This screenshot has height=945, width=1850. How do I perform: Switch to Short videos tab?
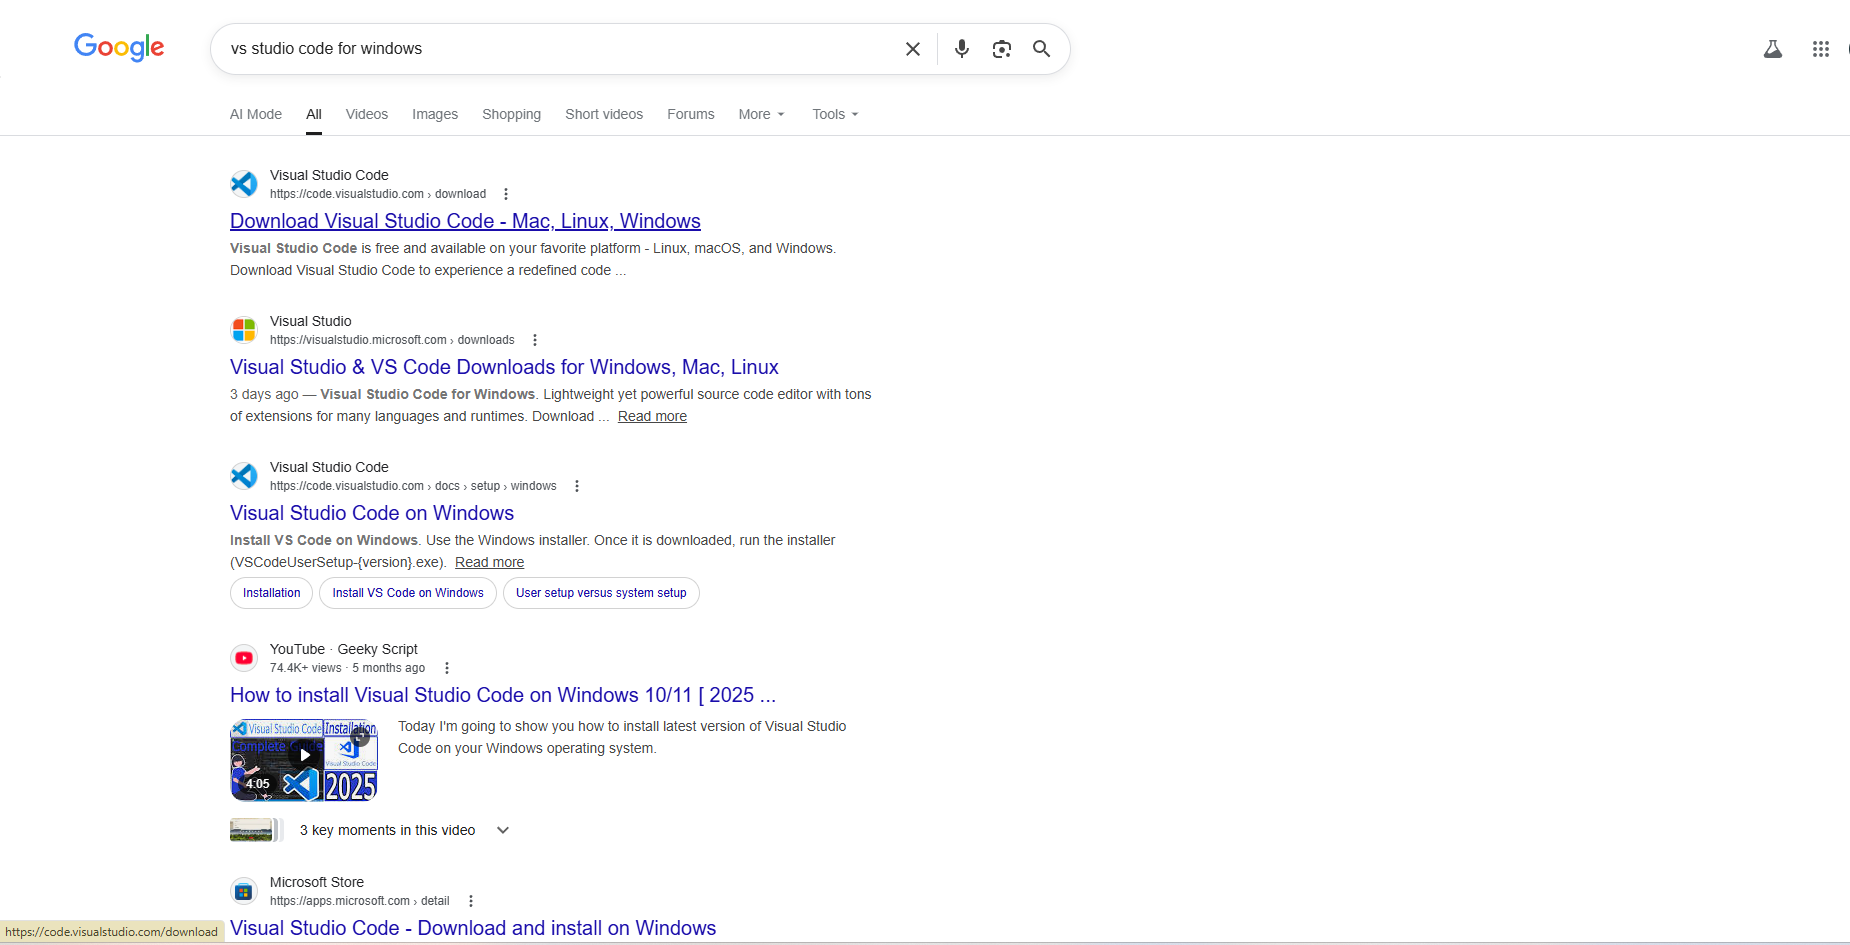(604, 114)
